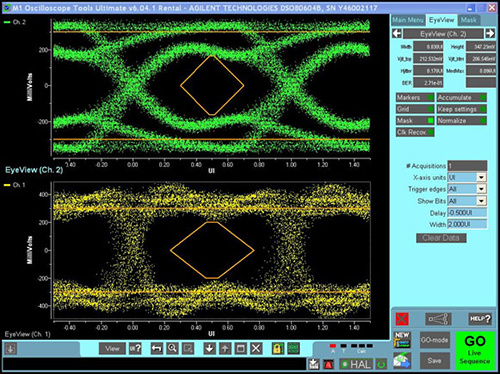Click the branching connection diagram icon

click(438, 319)
